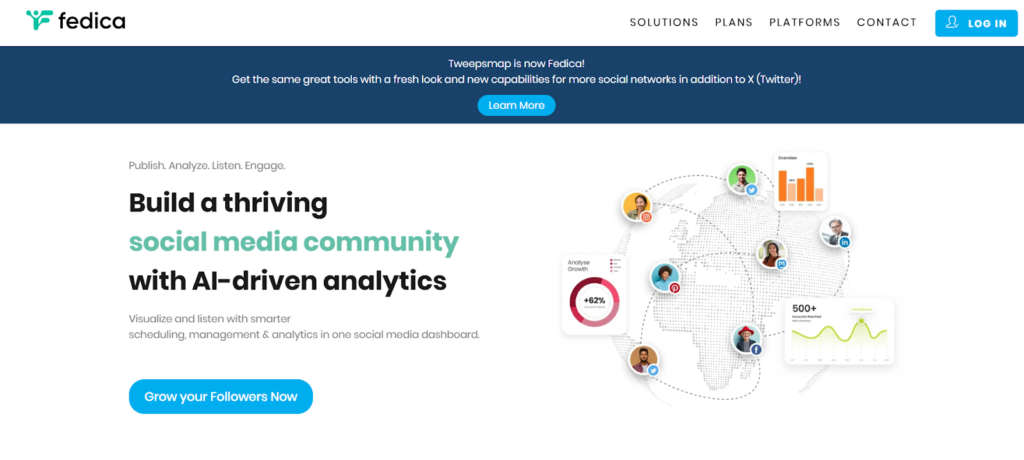
Task: Click Grow your Followers Now button
Action: 221,396
